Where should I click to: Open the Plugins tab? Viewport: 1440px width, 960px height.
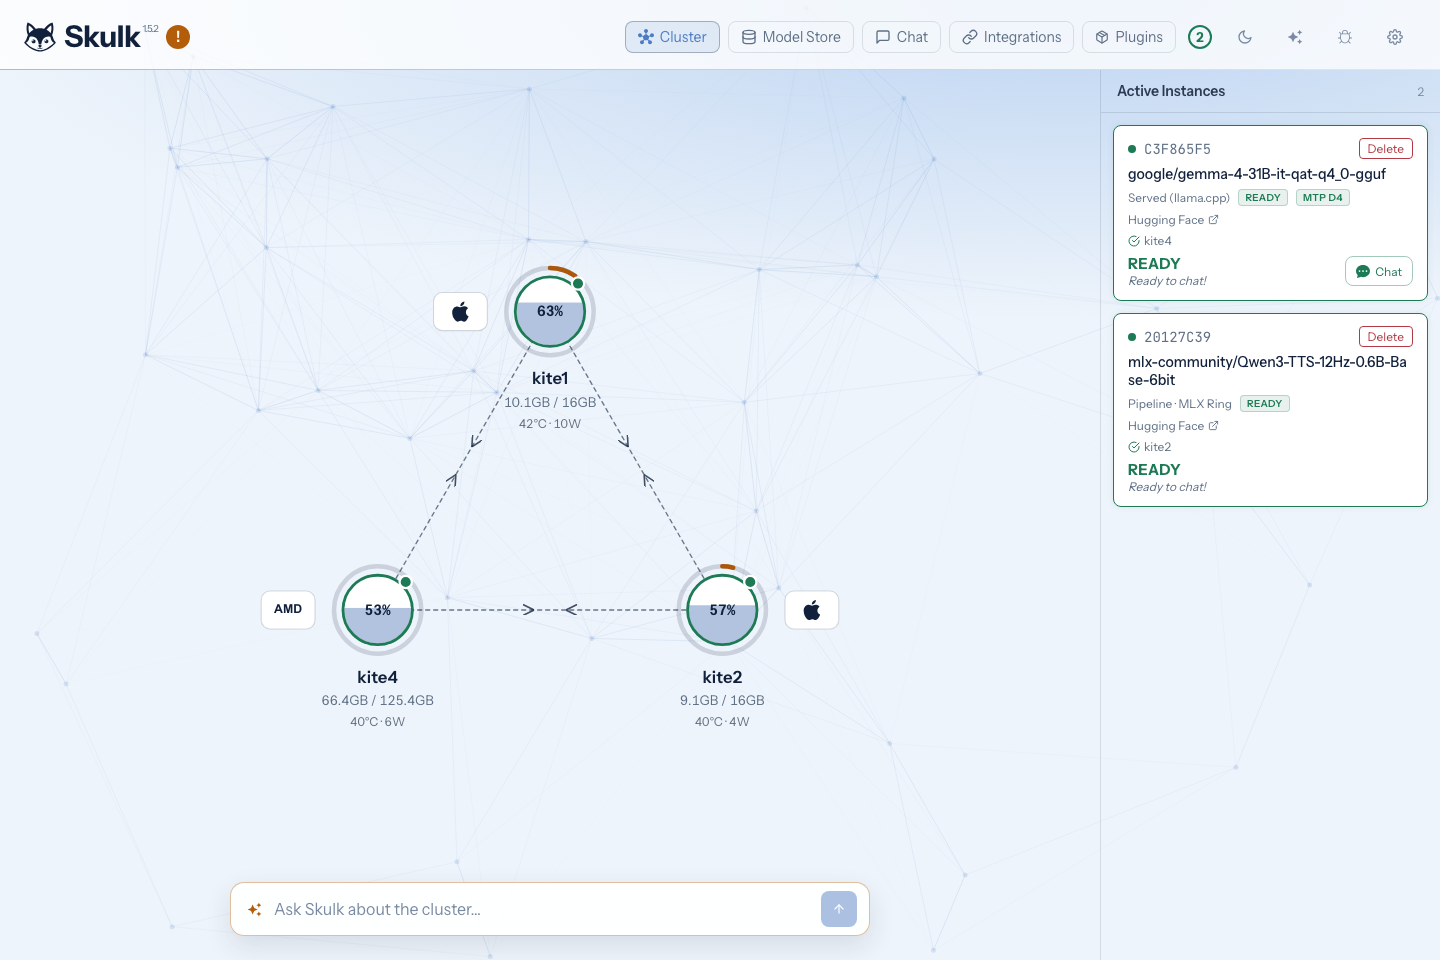(1129, 37)
